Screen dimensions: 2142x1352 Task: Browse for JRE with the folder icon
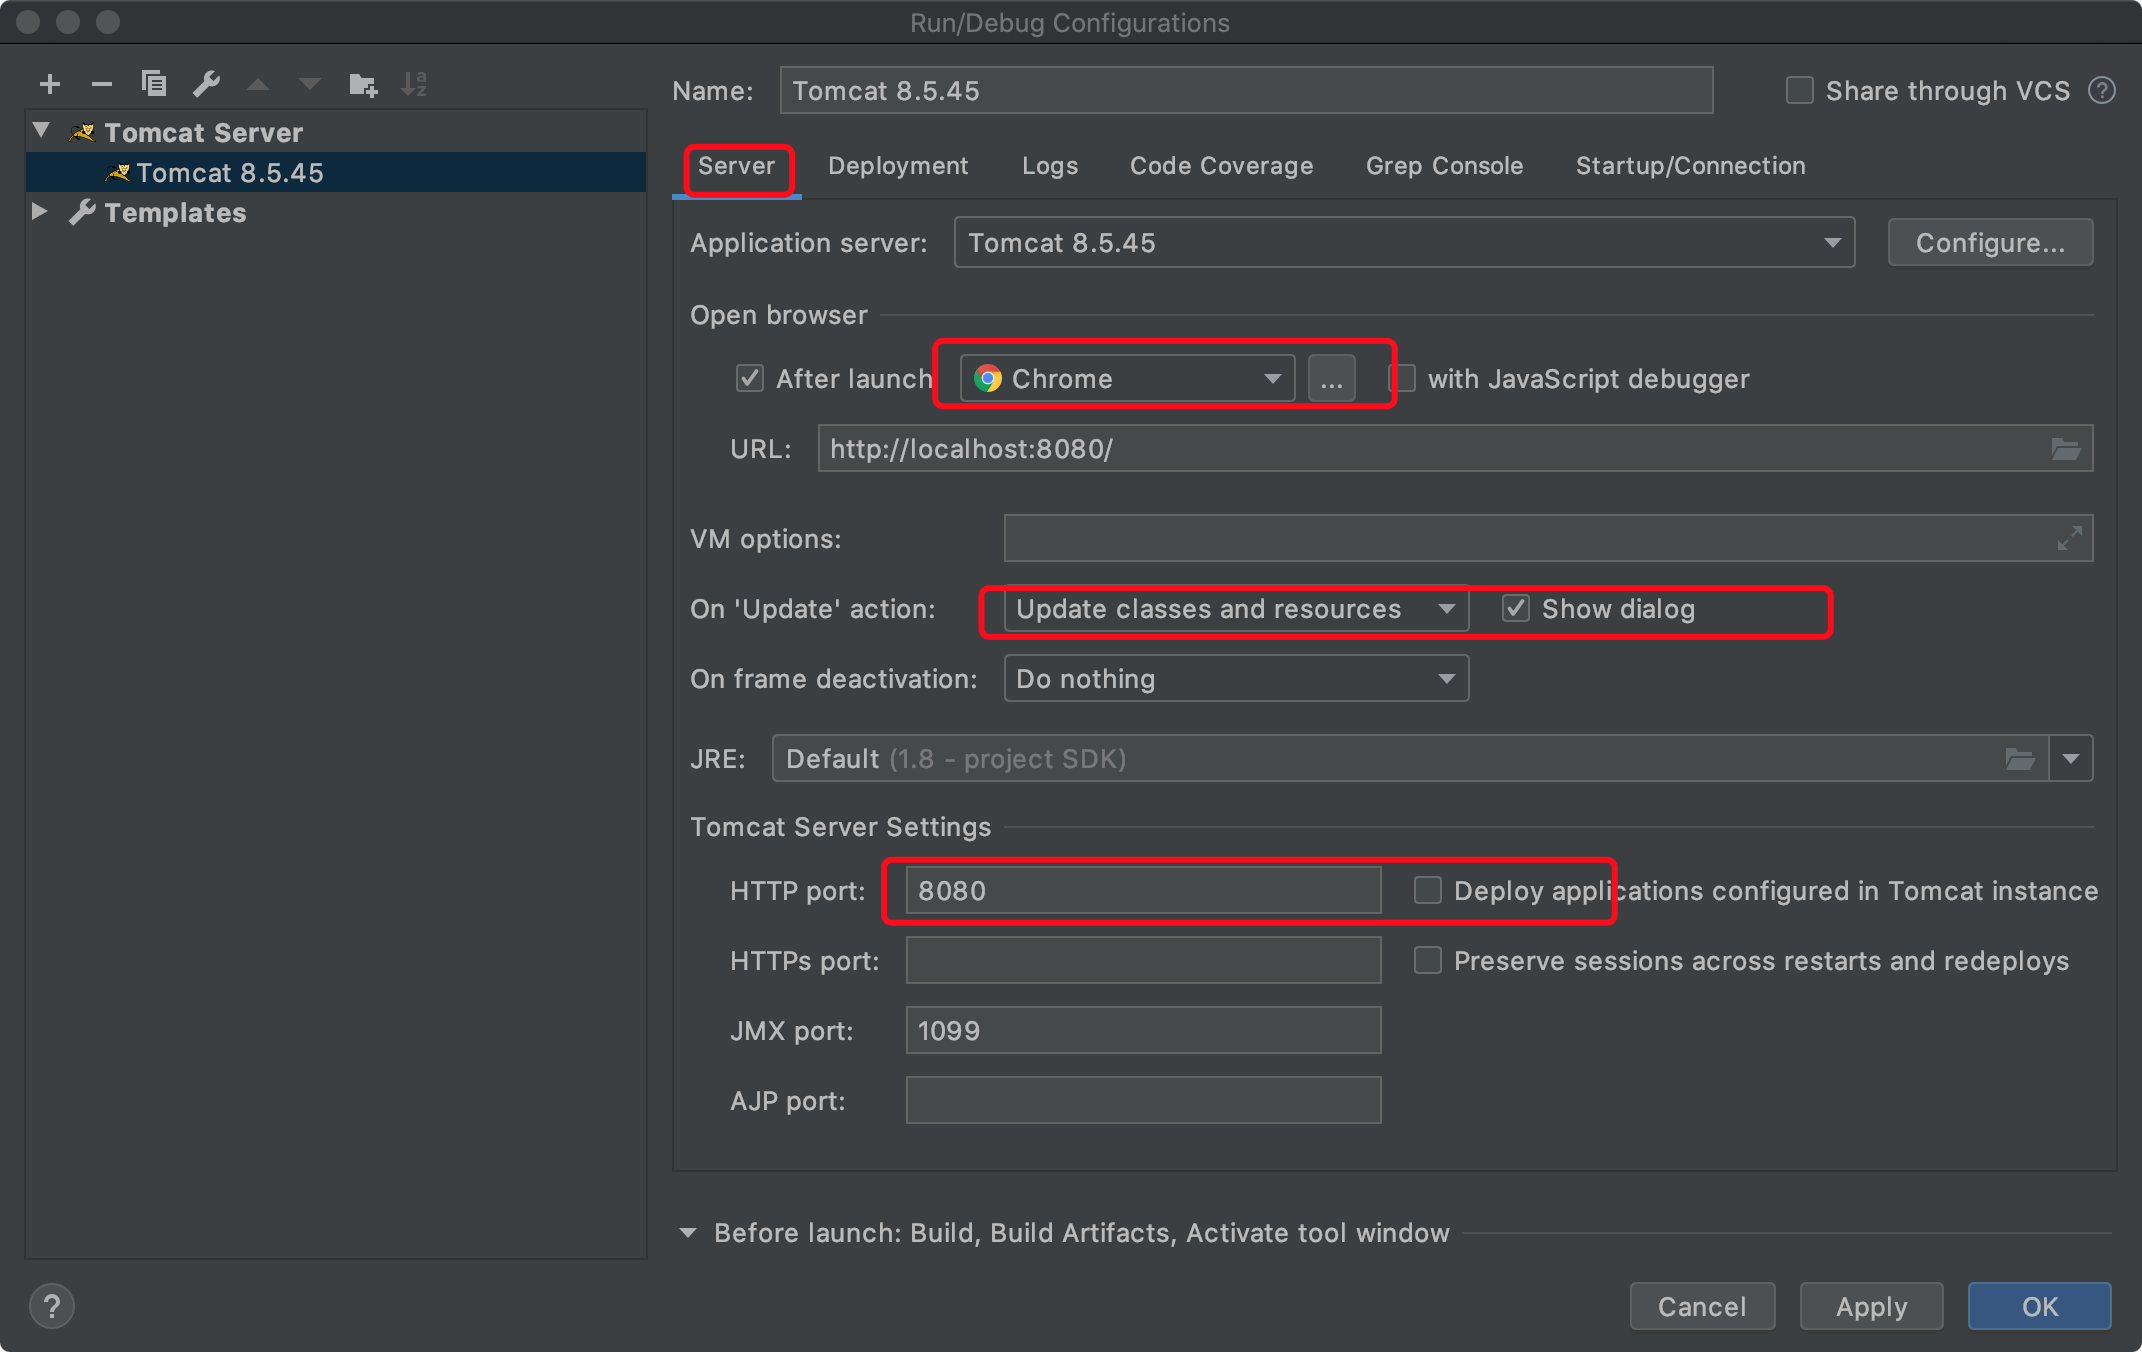[2020, 759]
